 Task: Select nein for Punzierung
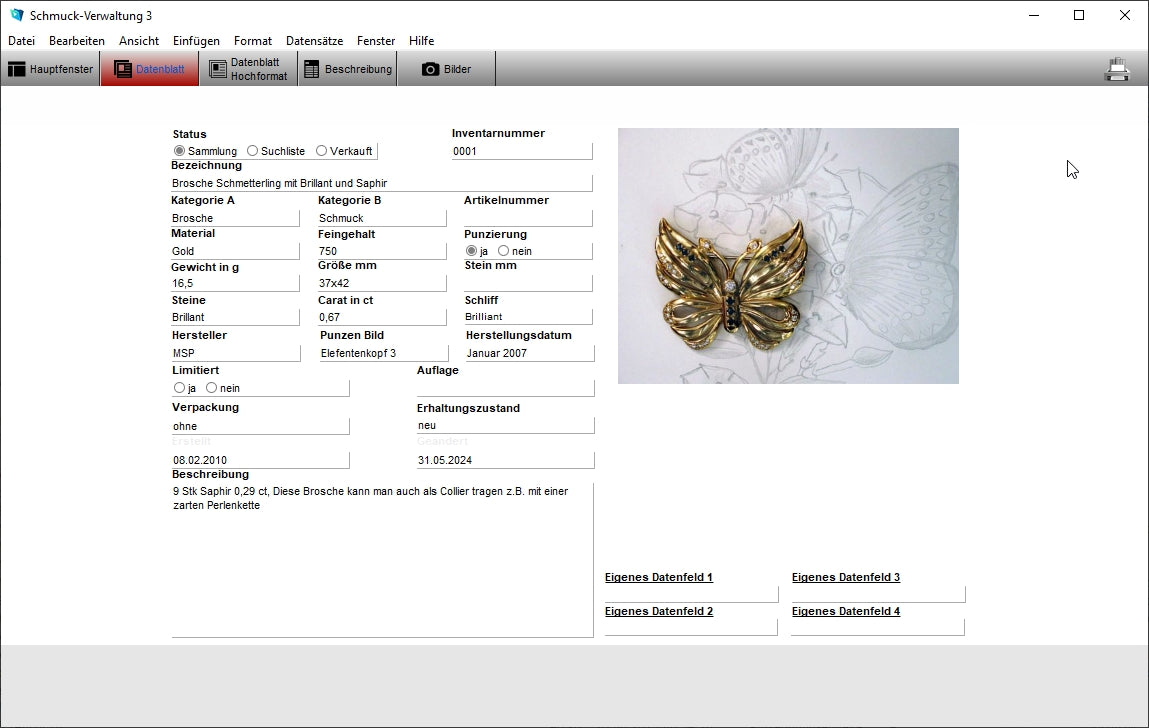[x=504, y=251]
